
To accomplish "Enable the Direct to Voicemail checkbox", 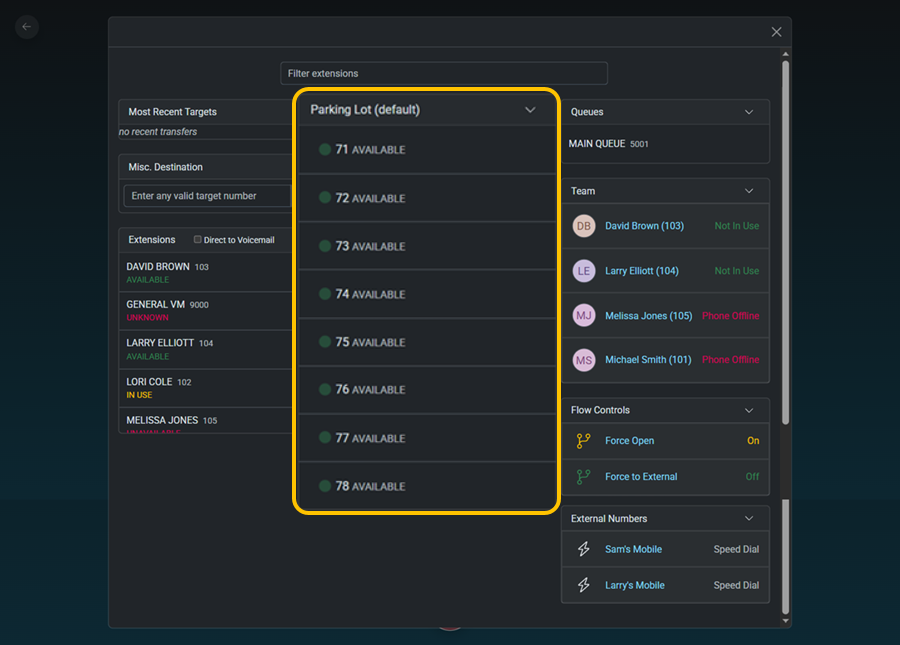I will [197, 240].
